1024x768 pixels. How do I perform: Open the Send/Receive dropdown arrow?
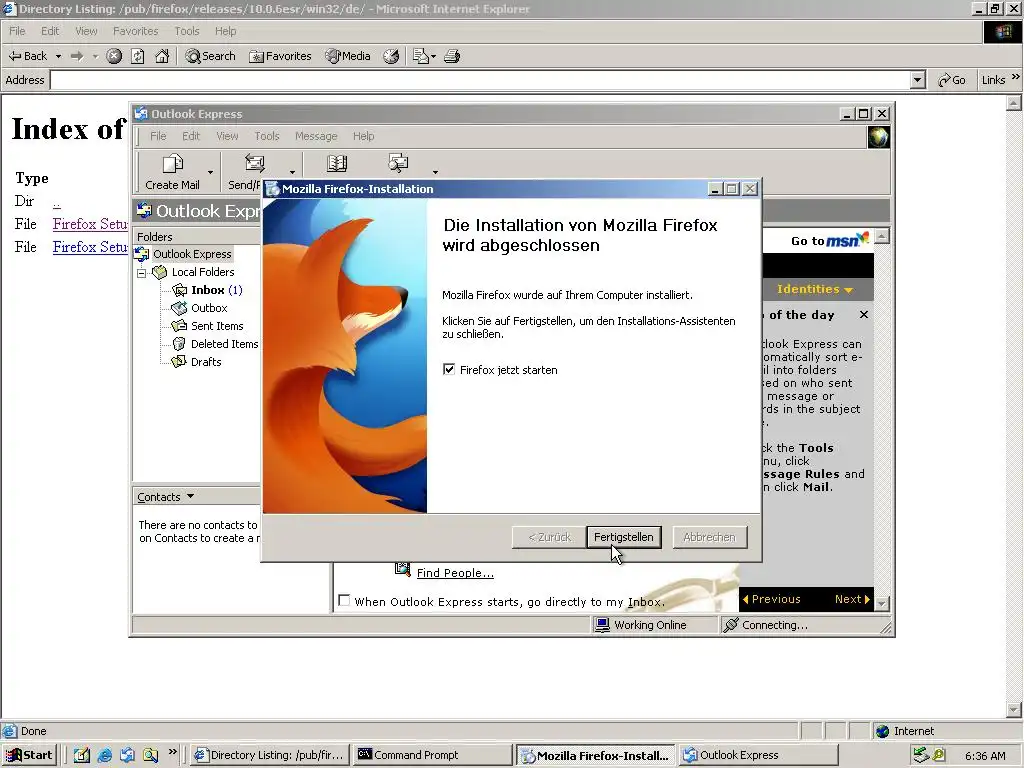click(x=292, y=172)
